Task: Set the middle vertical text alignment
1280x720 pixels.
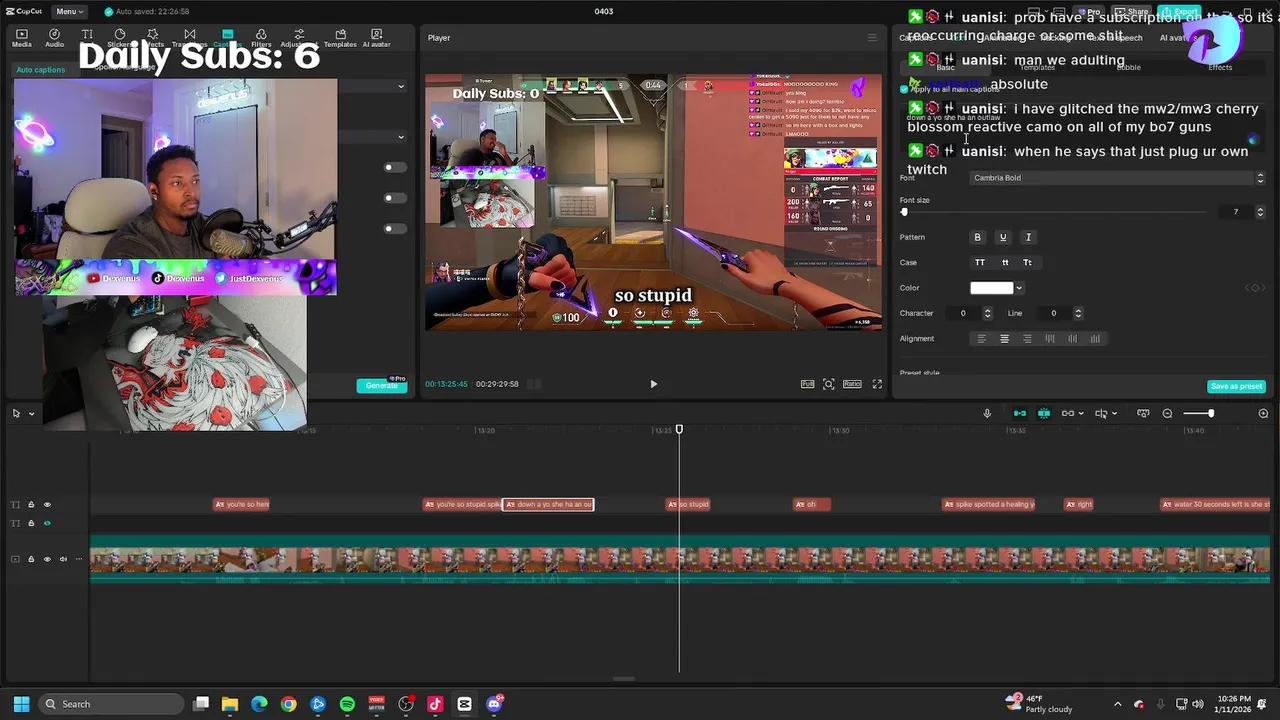Action: click(x=1073, y=339)
